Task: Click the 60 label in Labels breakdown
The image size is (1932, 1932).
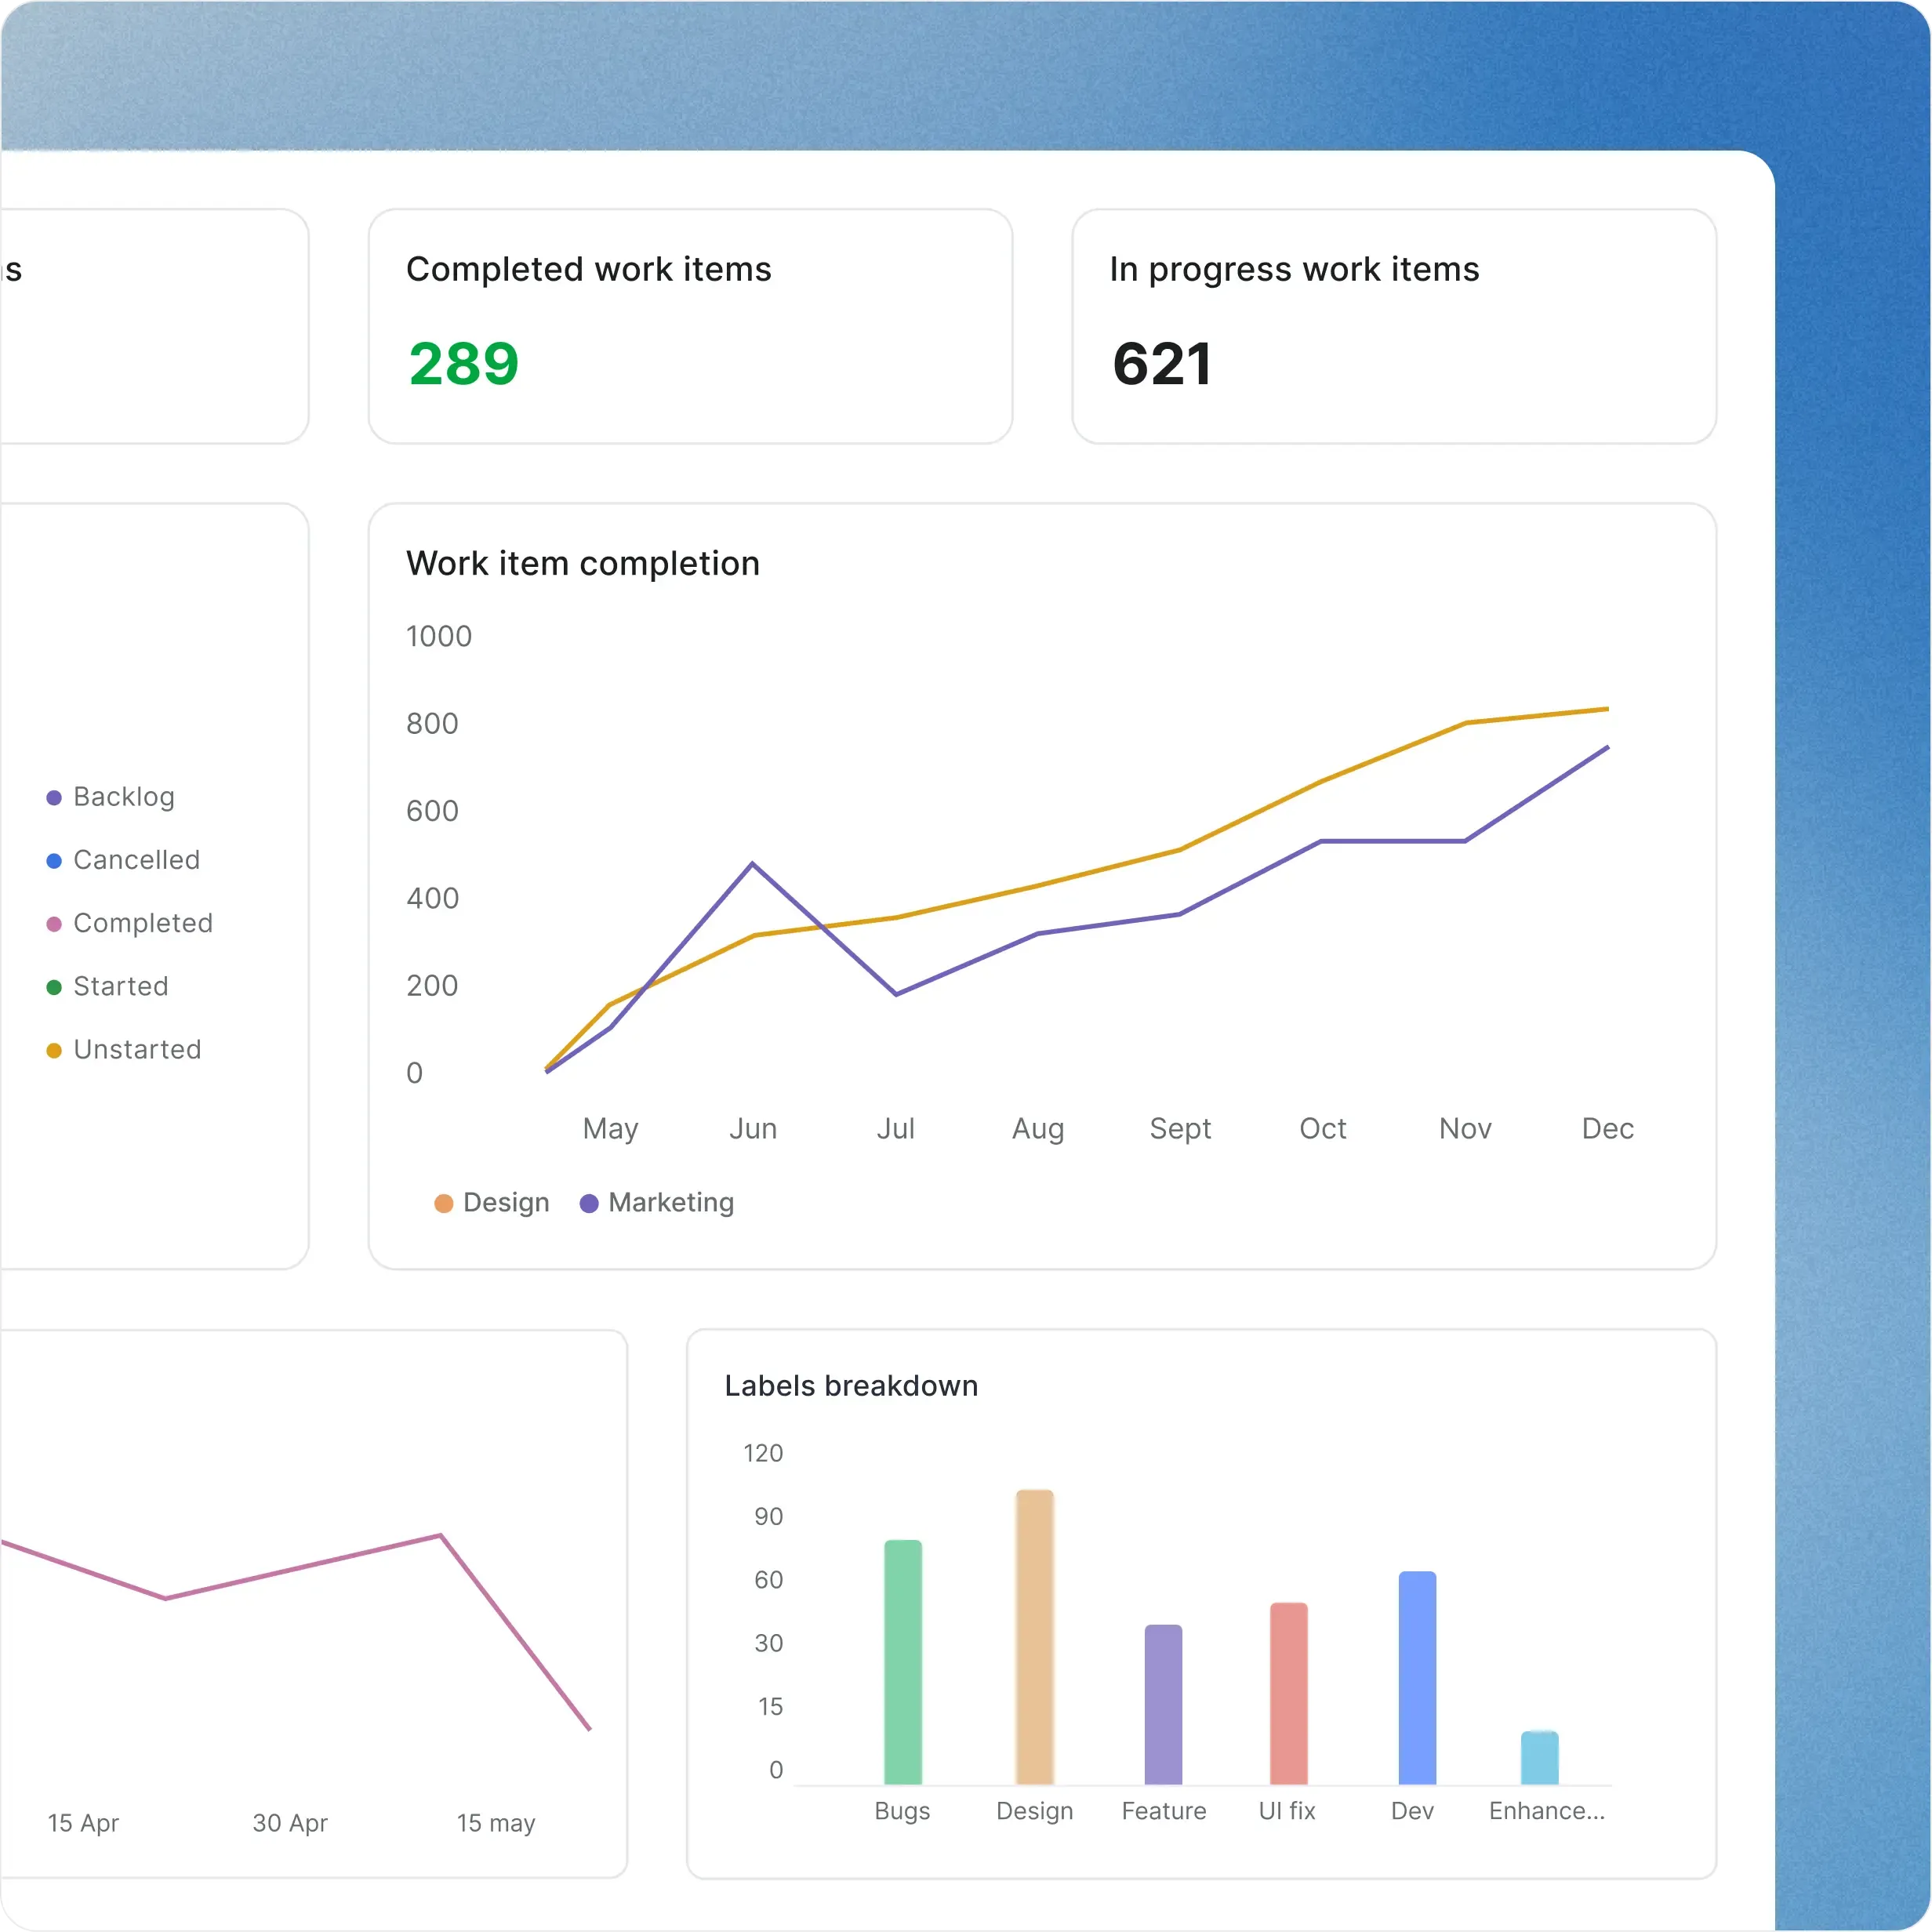Action: [x=768, y=1580]
